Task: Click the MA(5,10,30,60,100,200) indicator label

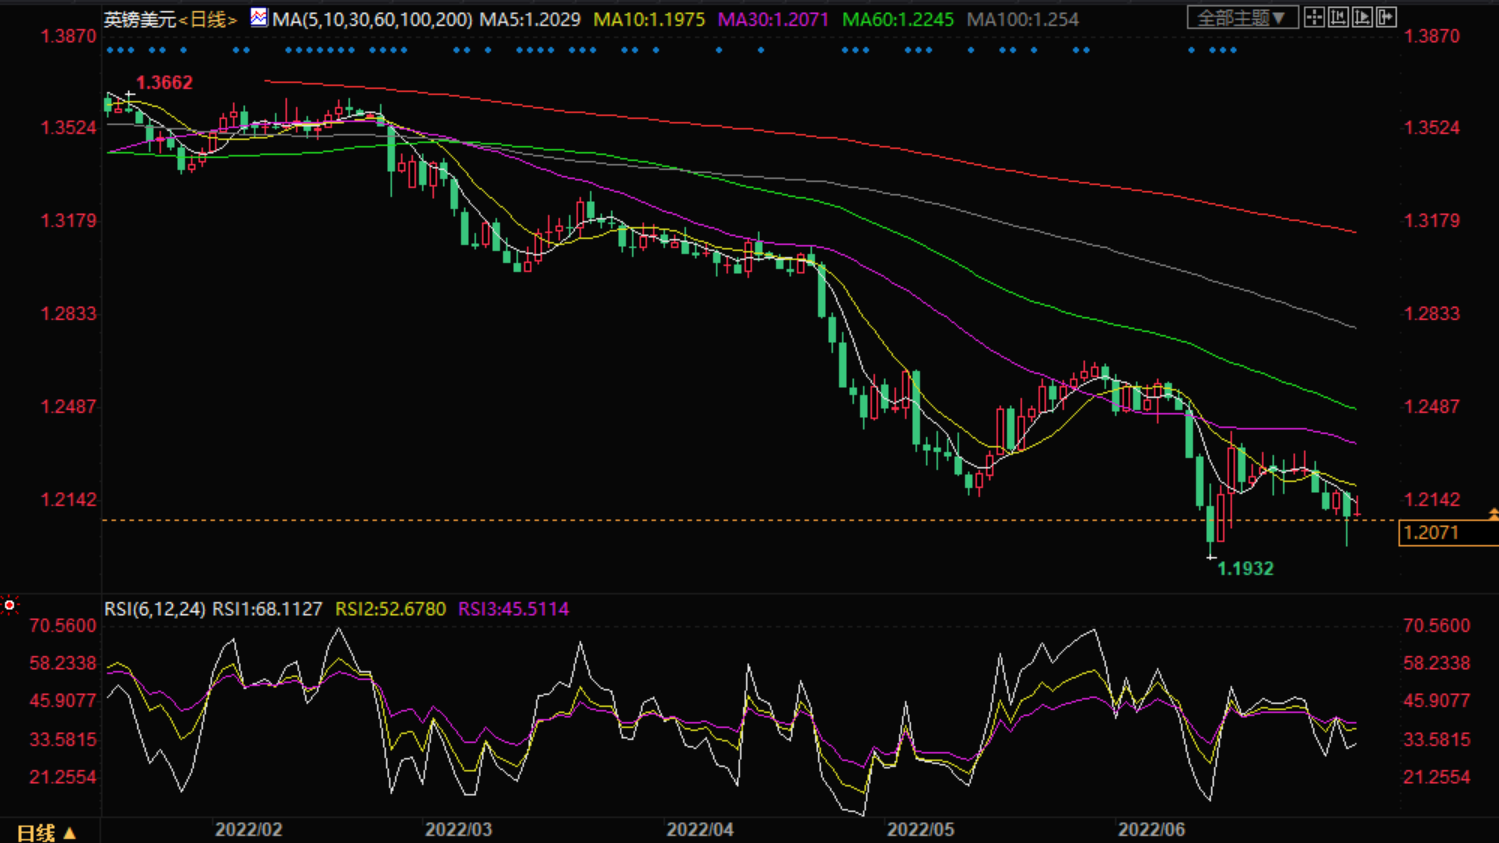Action: pyautogui.click(x=372, y=19)
